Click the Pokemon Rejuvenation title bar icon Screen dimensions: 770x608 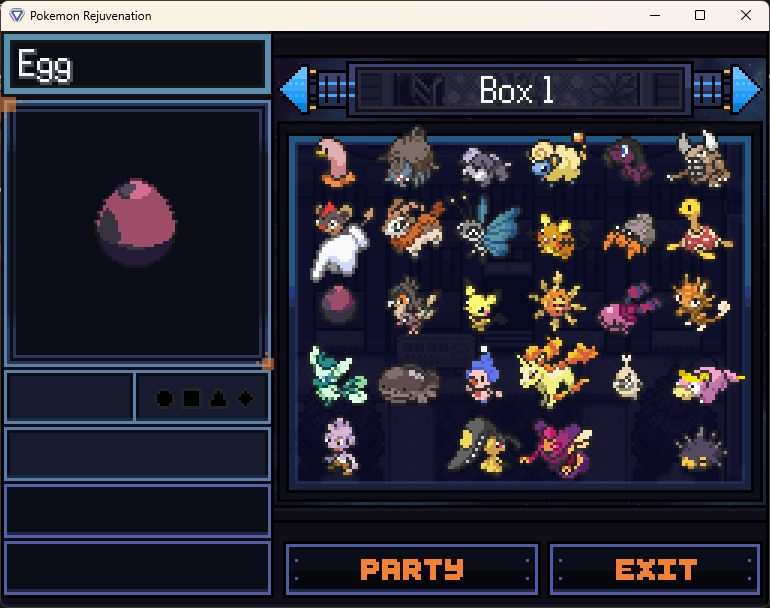click(x=17, y=15)
